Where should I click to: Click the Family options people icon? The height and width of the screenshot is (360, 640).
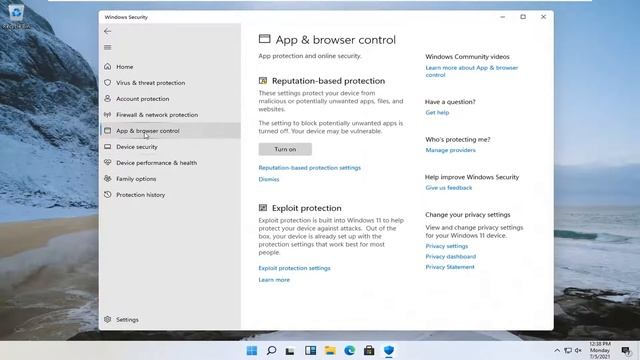click(107, 178)
